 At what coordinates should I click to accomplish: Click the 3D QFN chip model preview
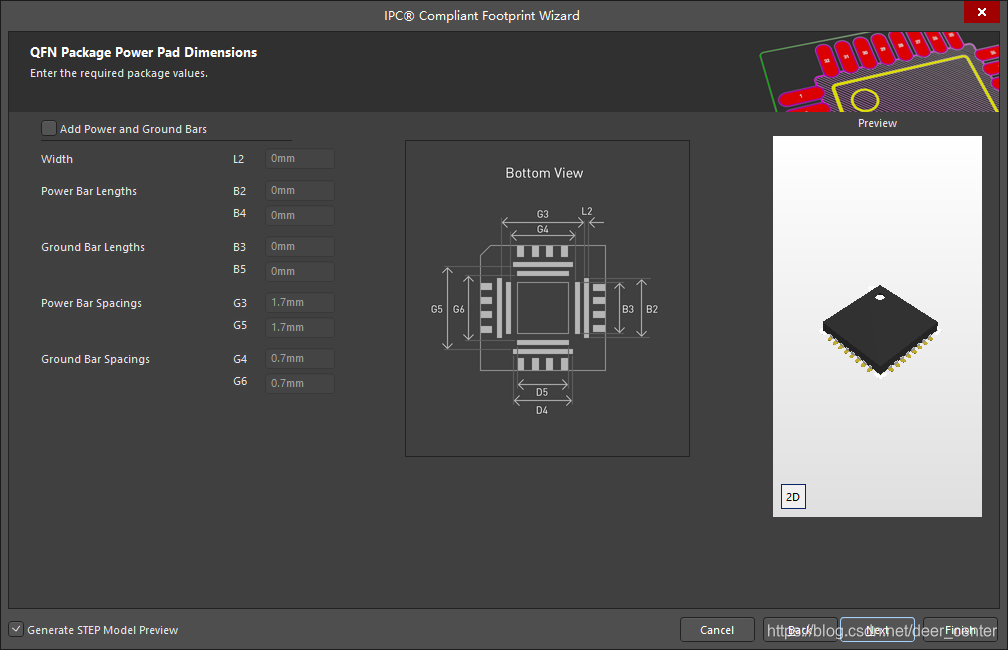pos(880,332)
